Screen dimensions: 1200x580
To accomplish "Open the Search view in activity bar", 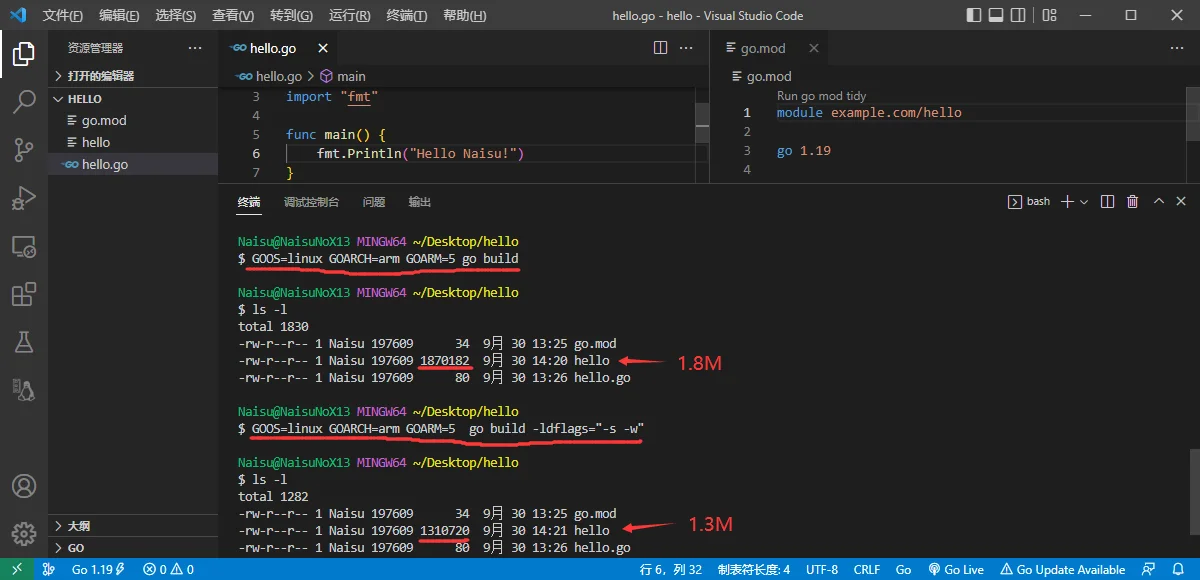I will (x=24, y=101).
